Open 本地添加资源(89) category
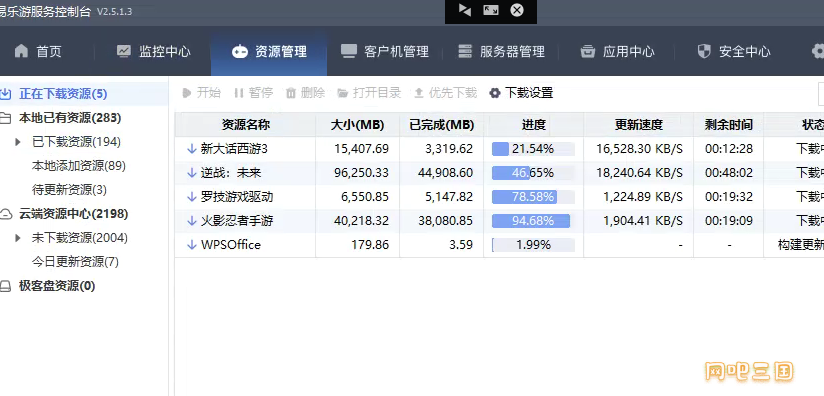 [79, 166]
